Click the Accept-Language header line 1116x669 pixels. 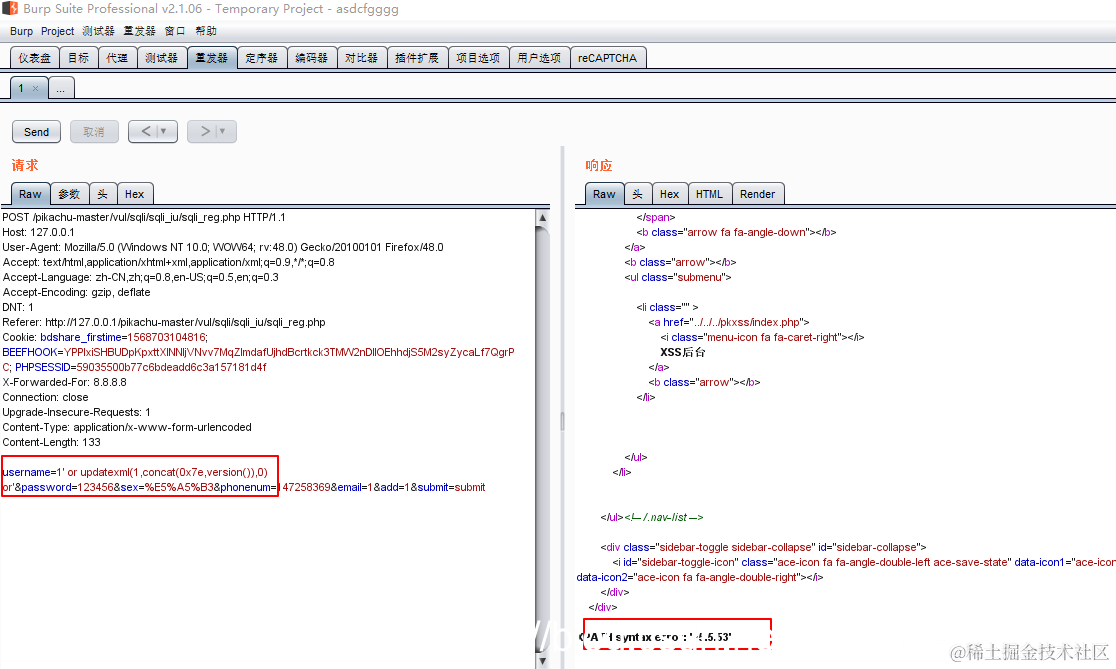click(x=140, y=277)
